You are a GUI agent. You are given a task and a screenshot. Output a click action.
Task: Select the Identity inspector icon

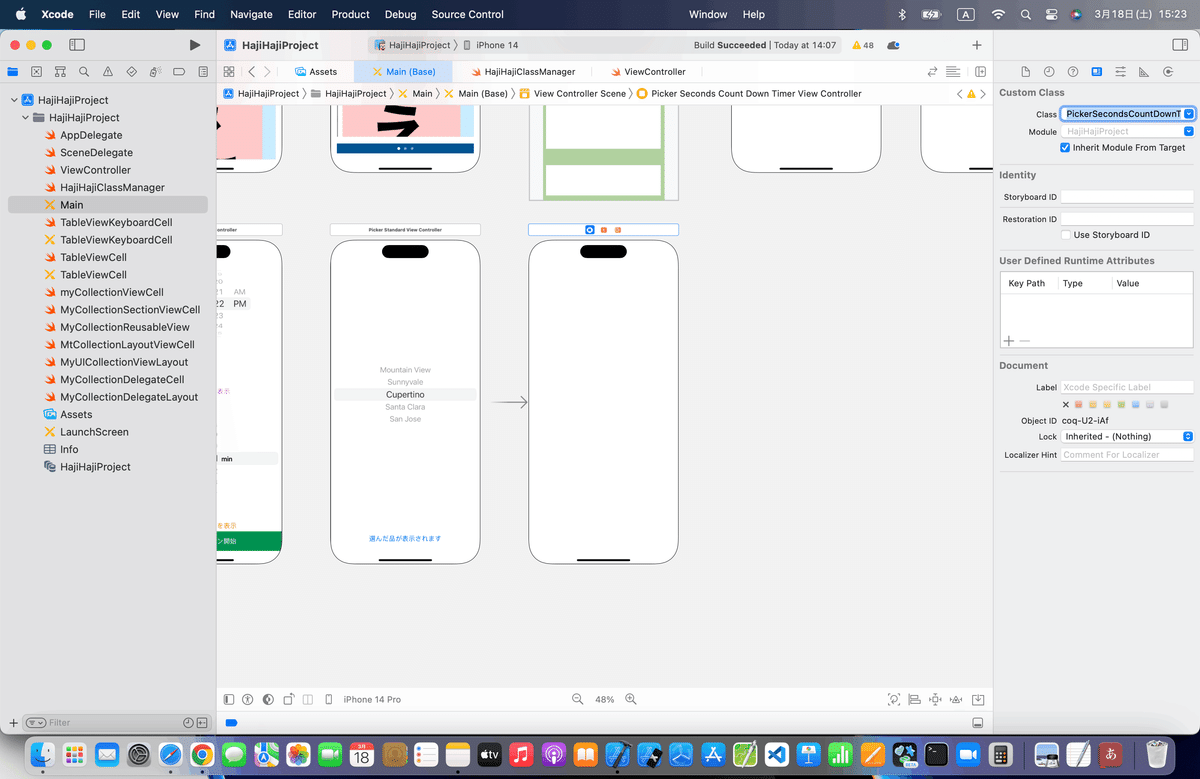pyautogui.click(x=1097, y=72)
